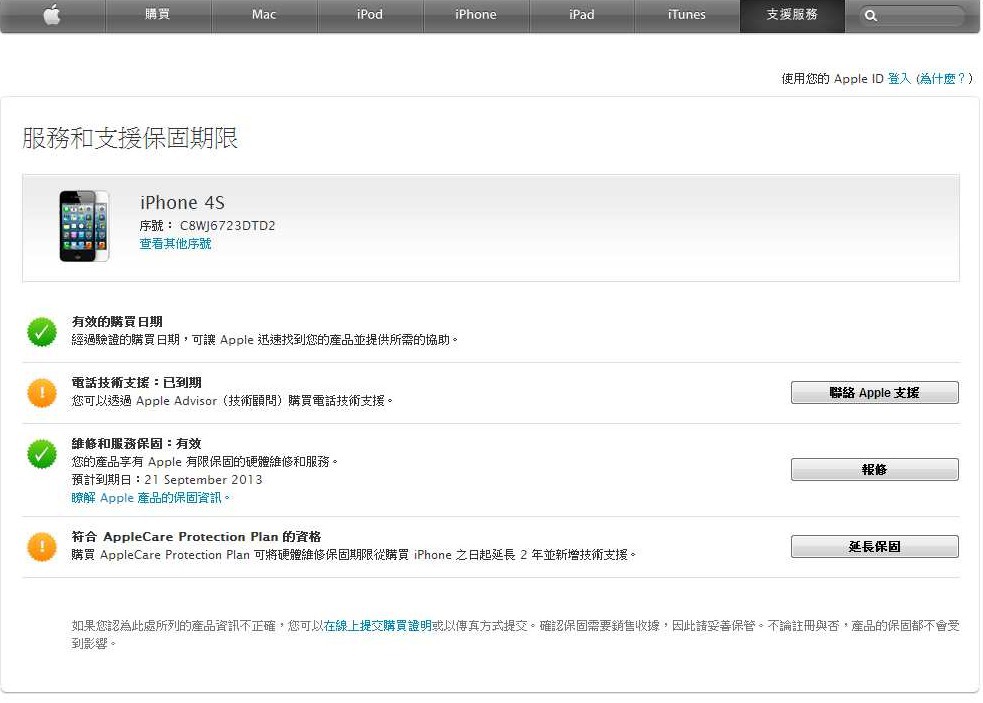Click the 登入 sign-in link
This screenshot has width=983, height=703.
click(x=898, y=78)
